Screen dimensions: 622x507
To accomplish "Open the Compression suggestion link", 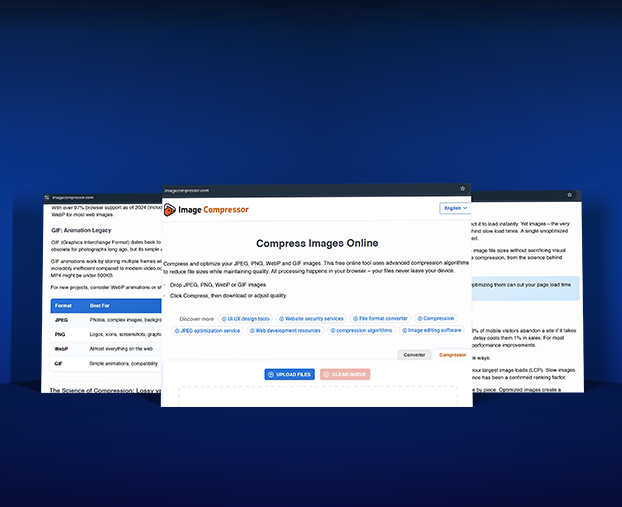I will [436, 318].
